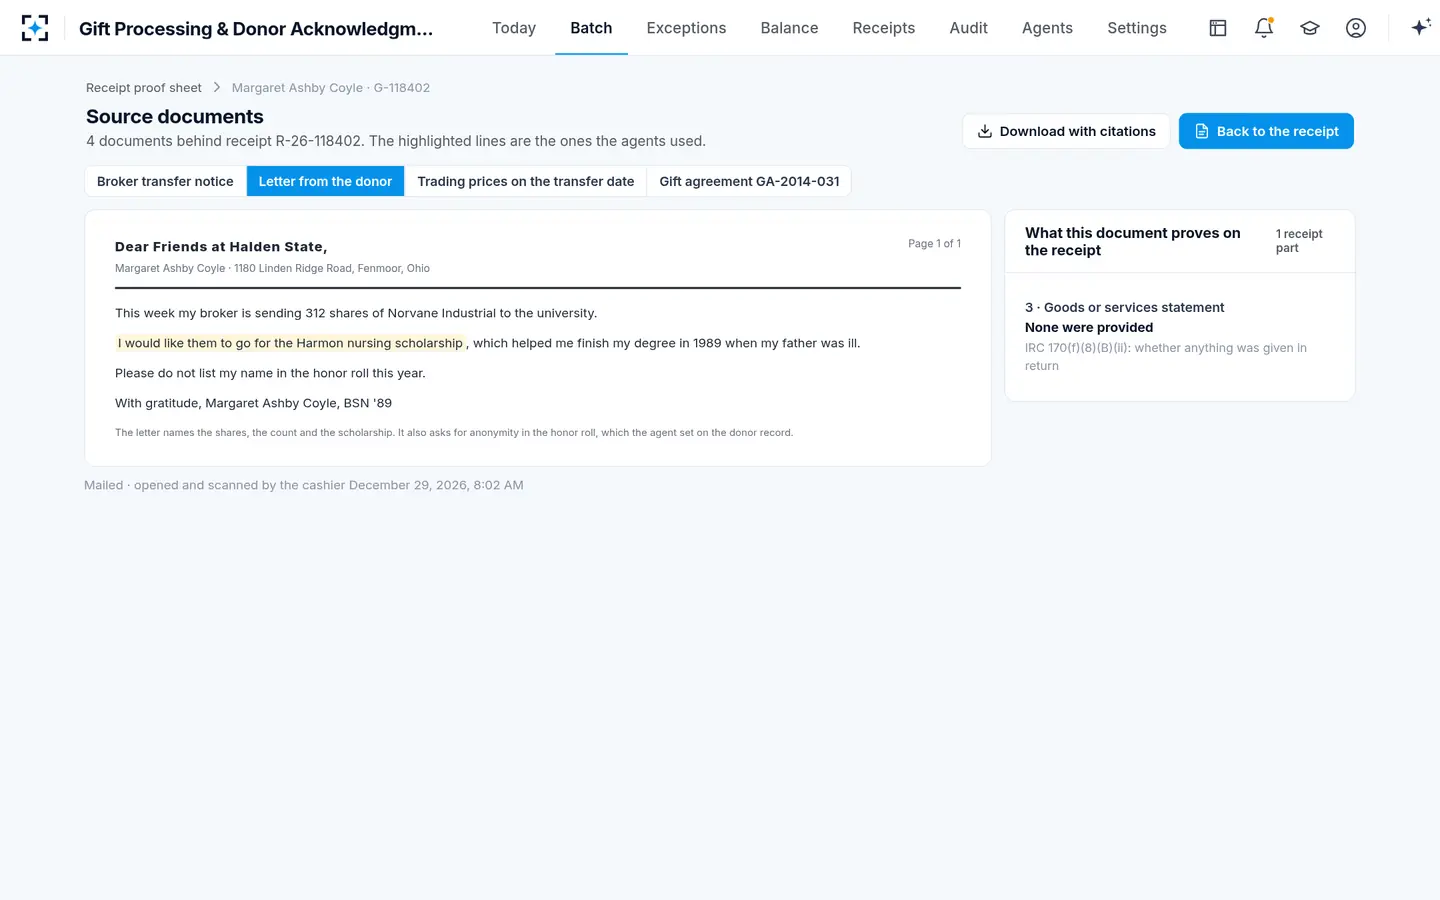1440x900 pixels.
Task: Click the donor address line with Linden Ridge Road
Action: 272,268
